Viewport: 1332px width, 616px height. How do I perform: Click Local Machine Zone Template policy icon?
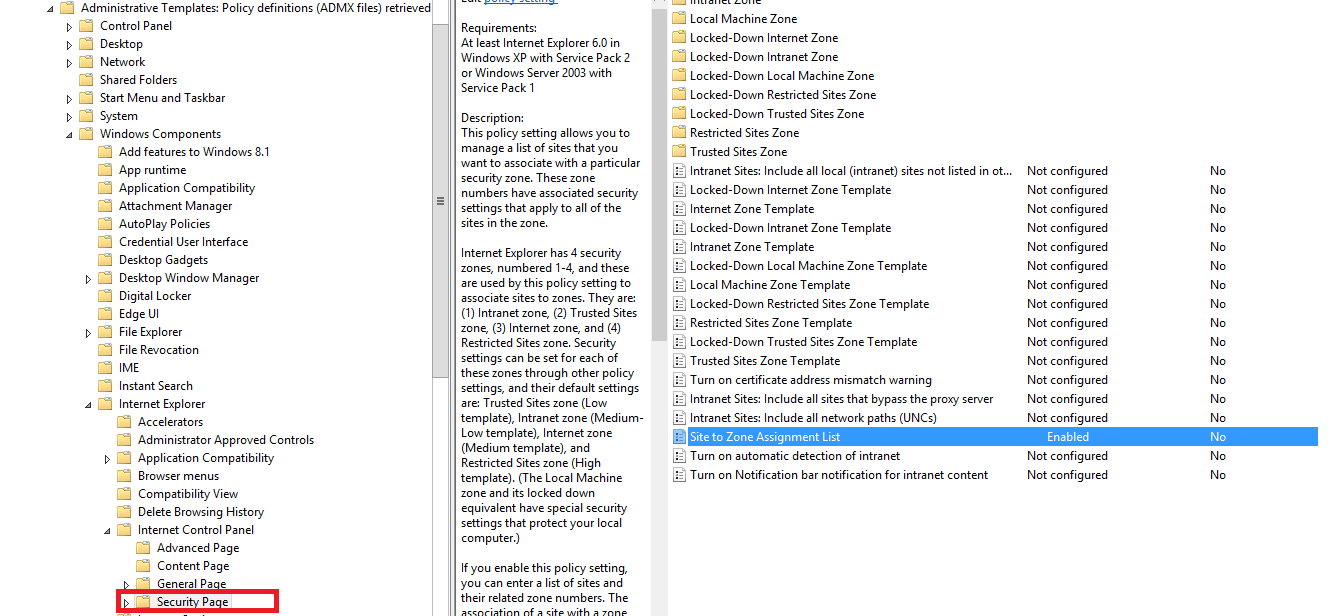(680, 285)
